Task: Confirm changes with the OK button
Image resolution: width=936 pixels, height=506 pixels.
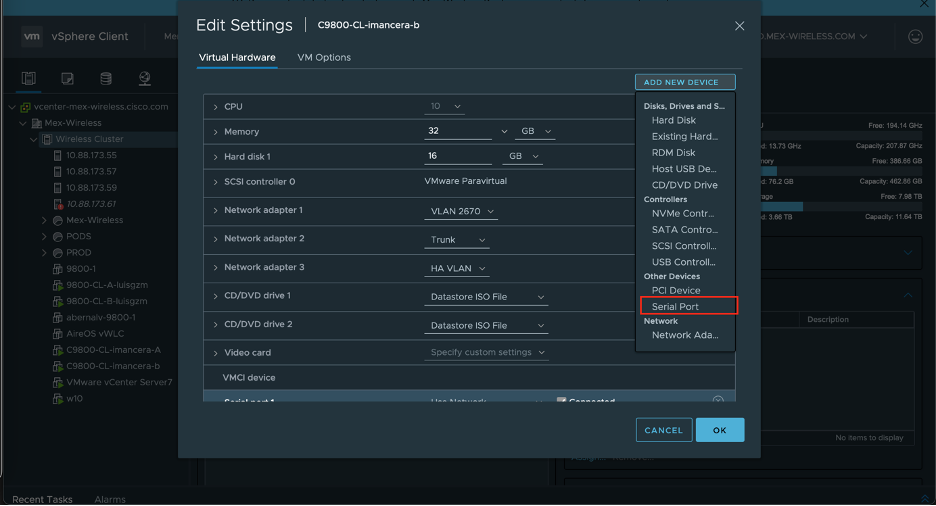Action: (x=720, y=430)
